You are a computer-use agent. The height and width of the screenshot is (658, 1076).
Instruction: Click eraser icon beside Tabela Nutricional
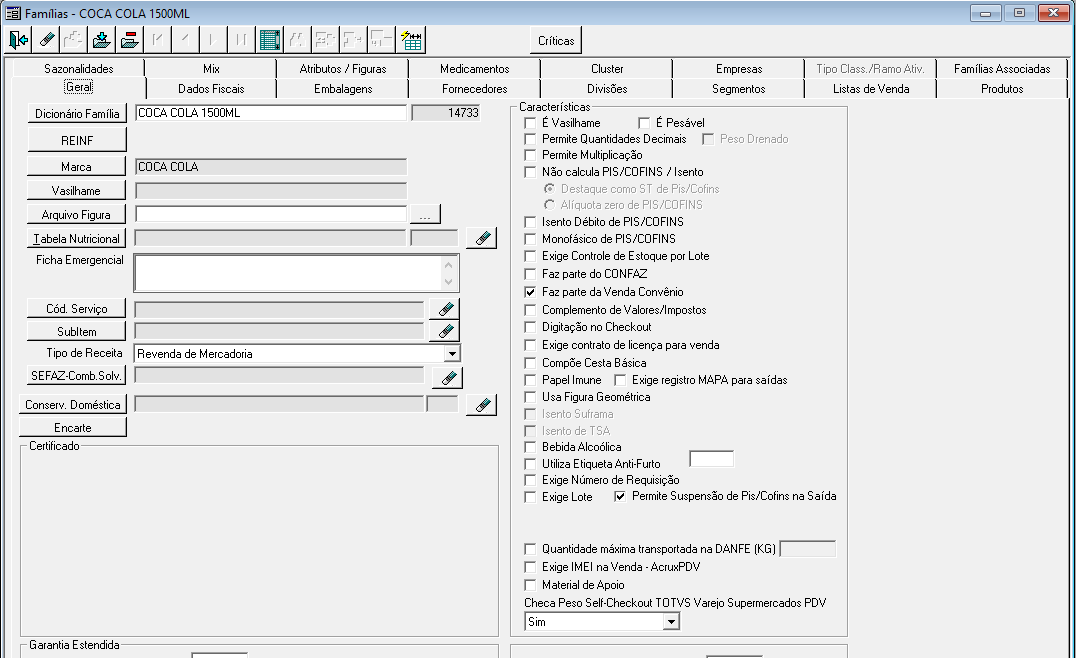coord(482,238)
